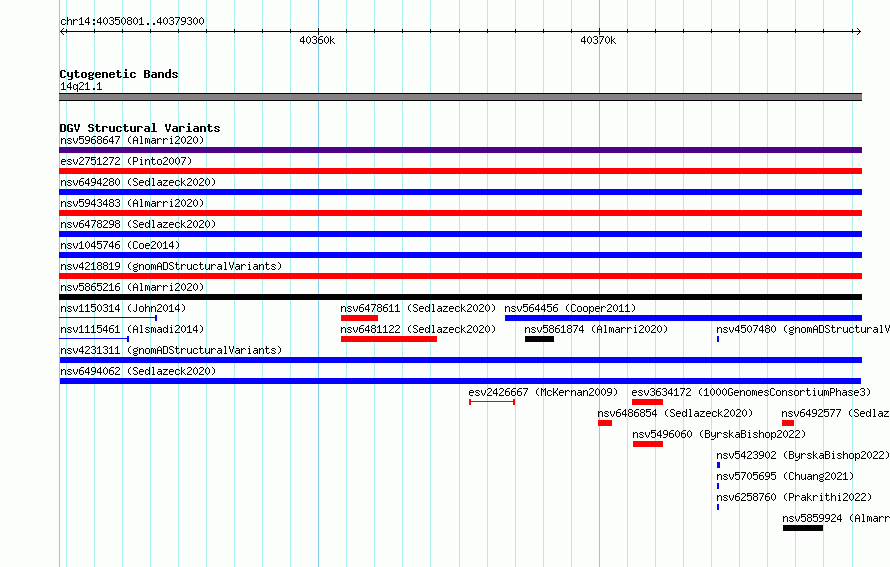The image size is (890, 567).
Task: Open variant nsv6486854 (Sedlazeck2020) label
Action: coord(675,413)
